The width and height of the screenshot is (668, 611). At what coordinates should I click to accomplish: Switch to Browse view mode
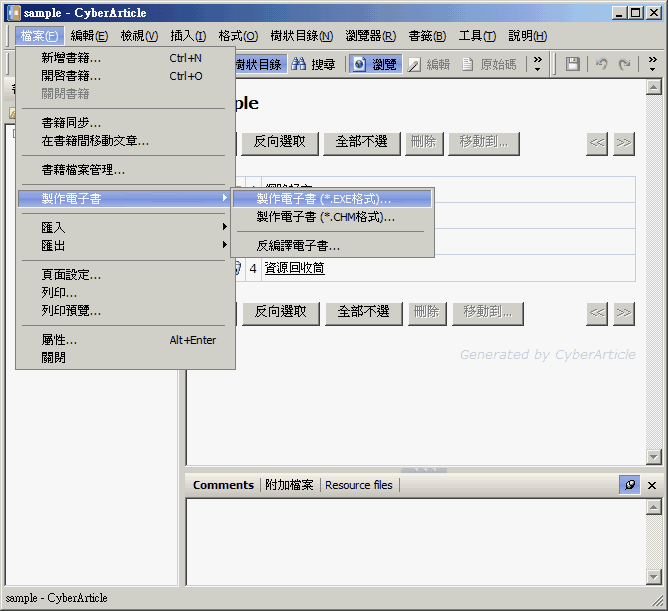pyautogui.click(x=373, y=64)
